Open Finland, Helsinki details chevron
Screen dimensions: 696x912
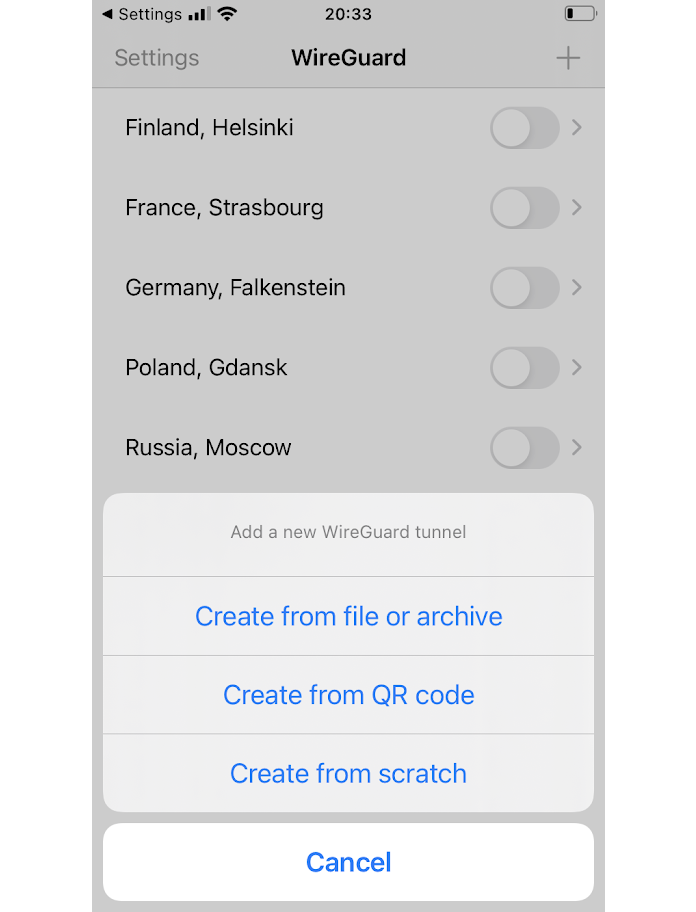(576, 127)
